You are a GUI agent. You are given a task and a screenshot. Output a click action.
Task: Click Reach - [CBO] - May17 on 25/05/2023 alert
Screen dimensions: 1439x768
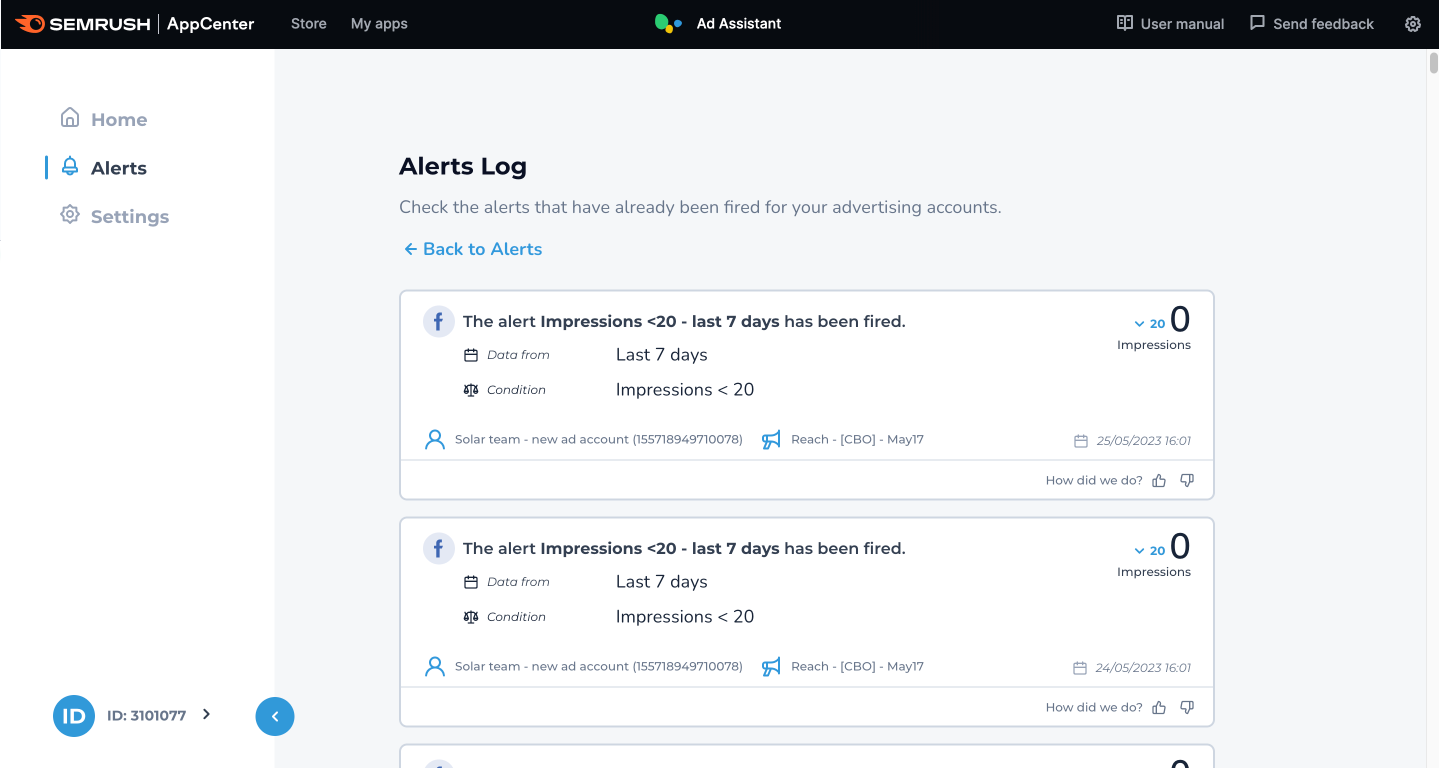coord(857,440)
